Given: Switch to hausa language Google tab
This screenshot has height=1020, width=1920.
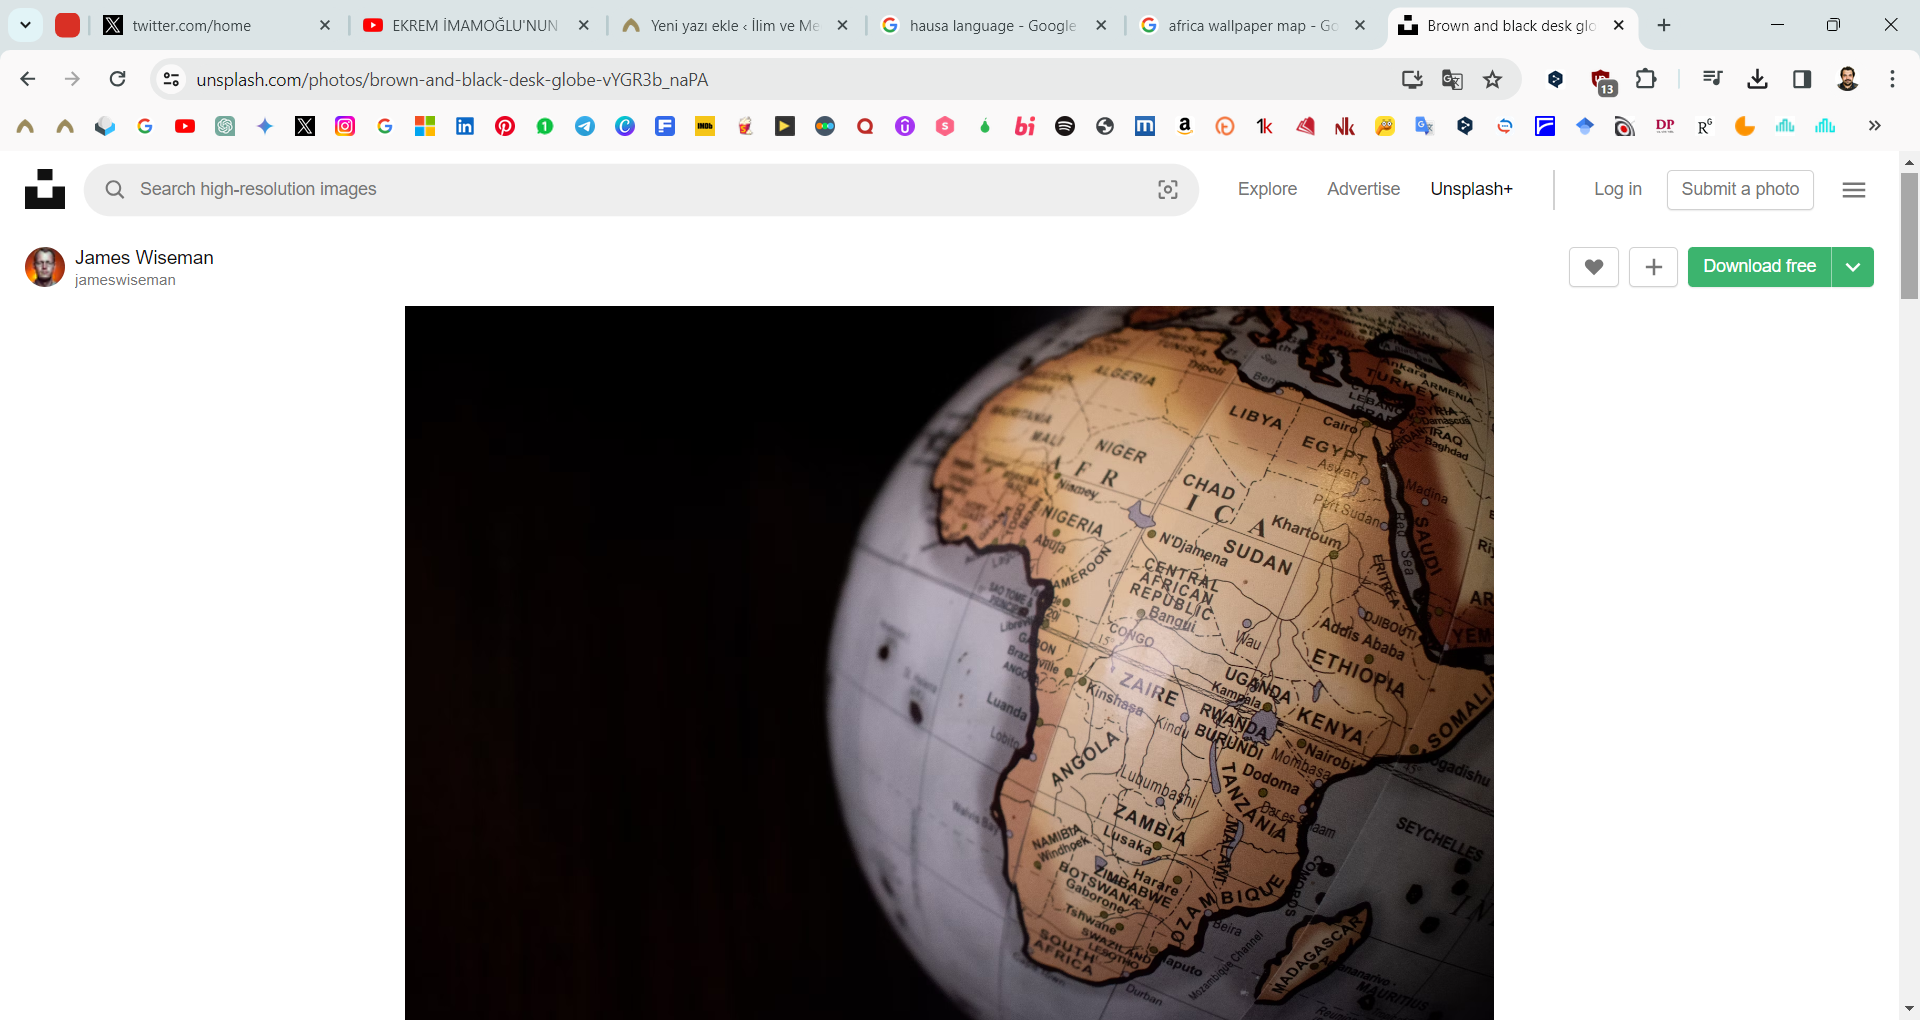Looking at the screenshot, I should click(x=992, y=26).
